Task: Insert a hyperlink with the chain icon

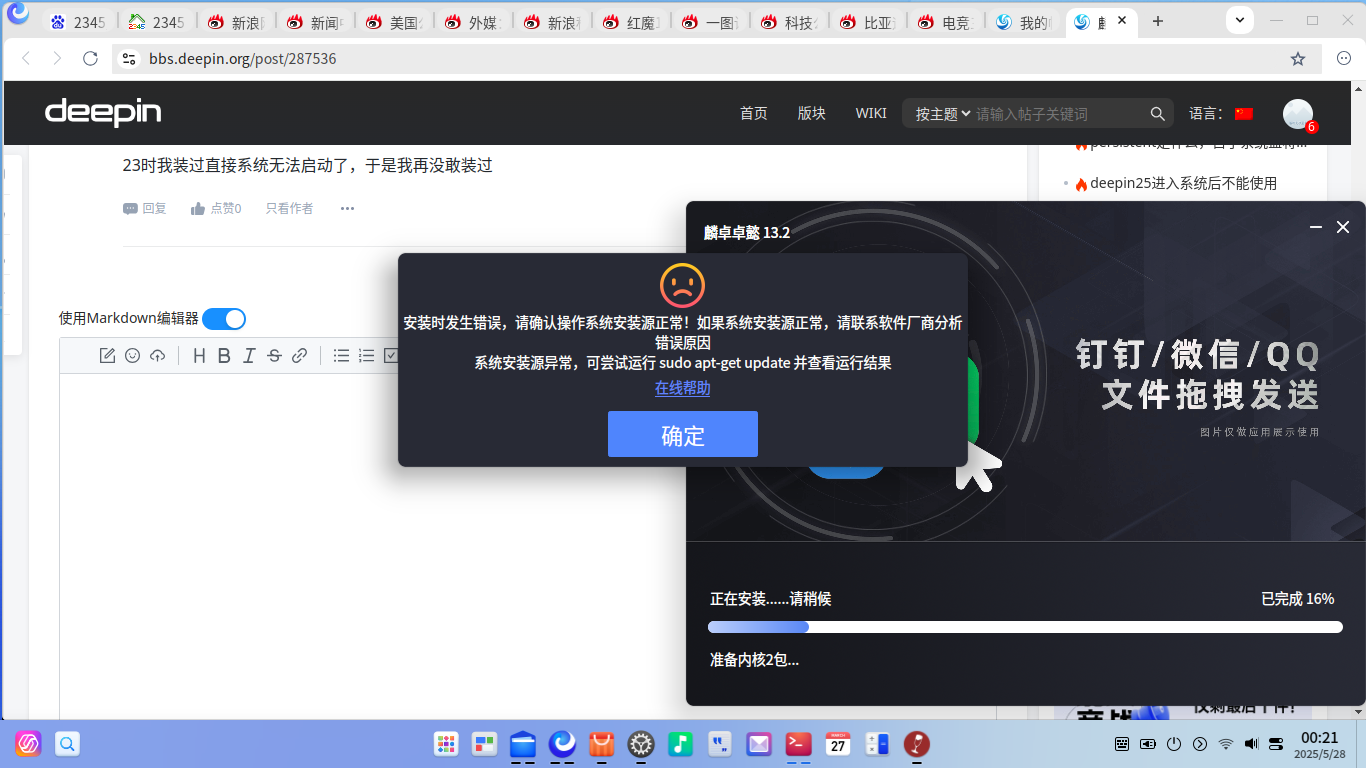Action: [299, 355]
